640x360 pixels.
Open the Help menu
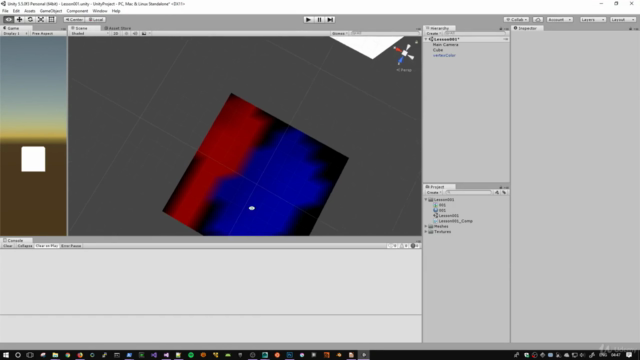(x=116, y=11)
